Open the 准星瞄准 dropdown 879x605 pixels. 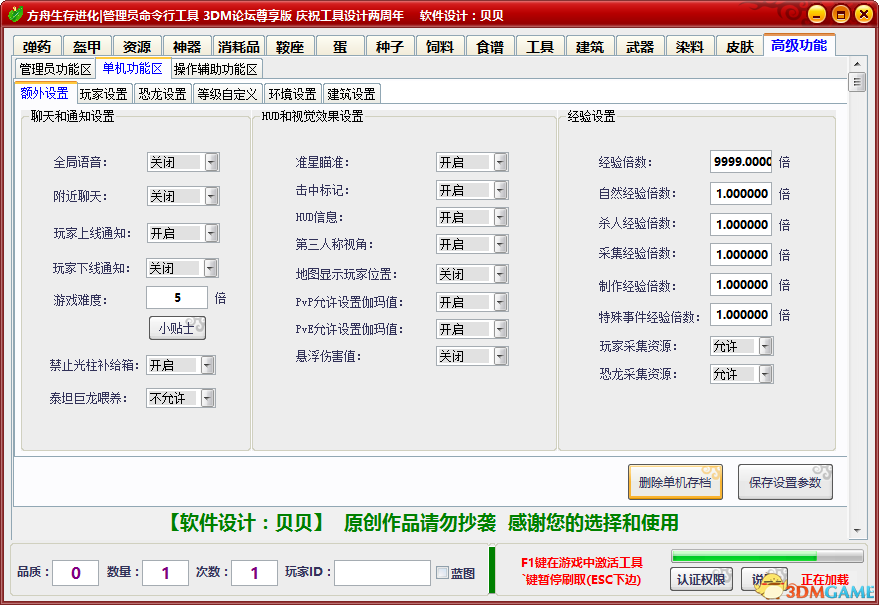500,162
